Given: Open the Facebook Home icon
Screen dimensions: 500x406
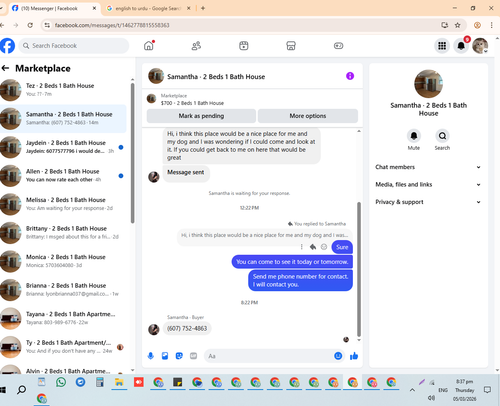Looking at the screenshot, I should click(149, 46).
